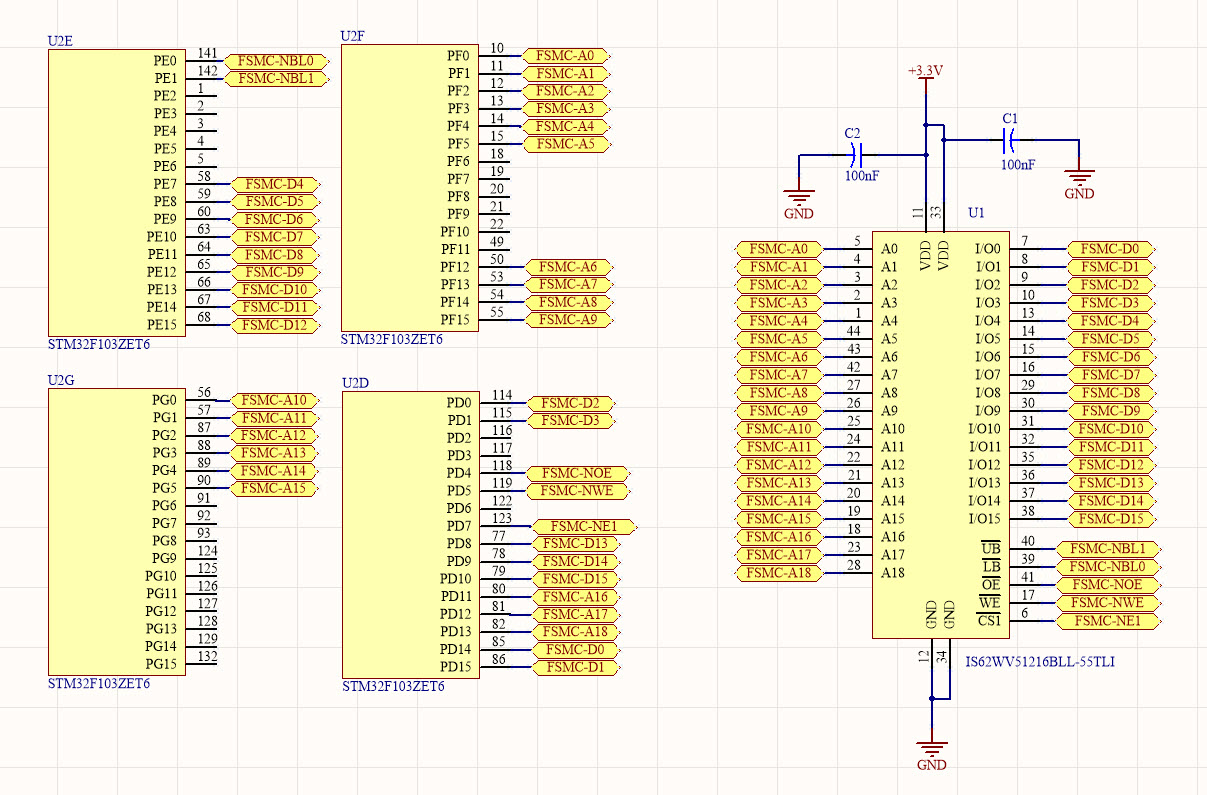Select the U2G component body
The width and height of the screenshot is (1207, 795).
[116, 532]
